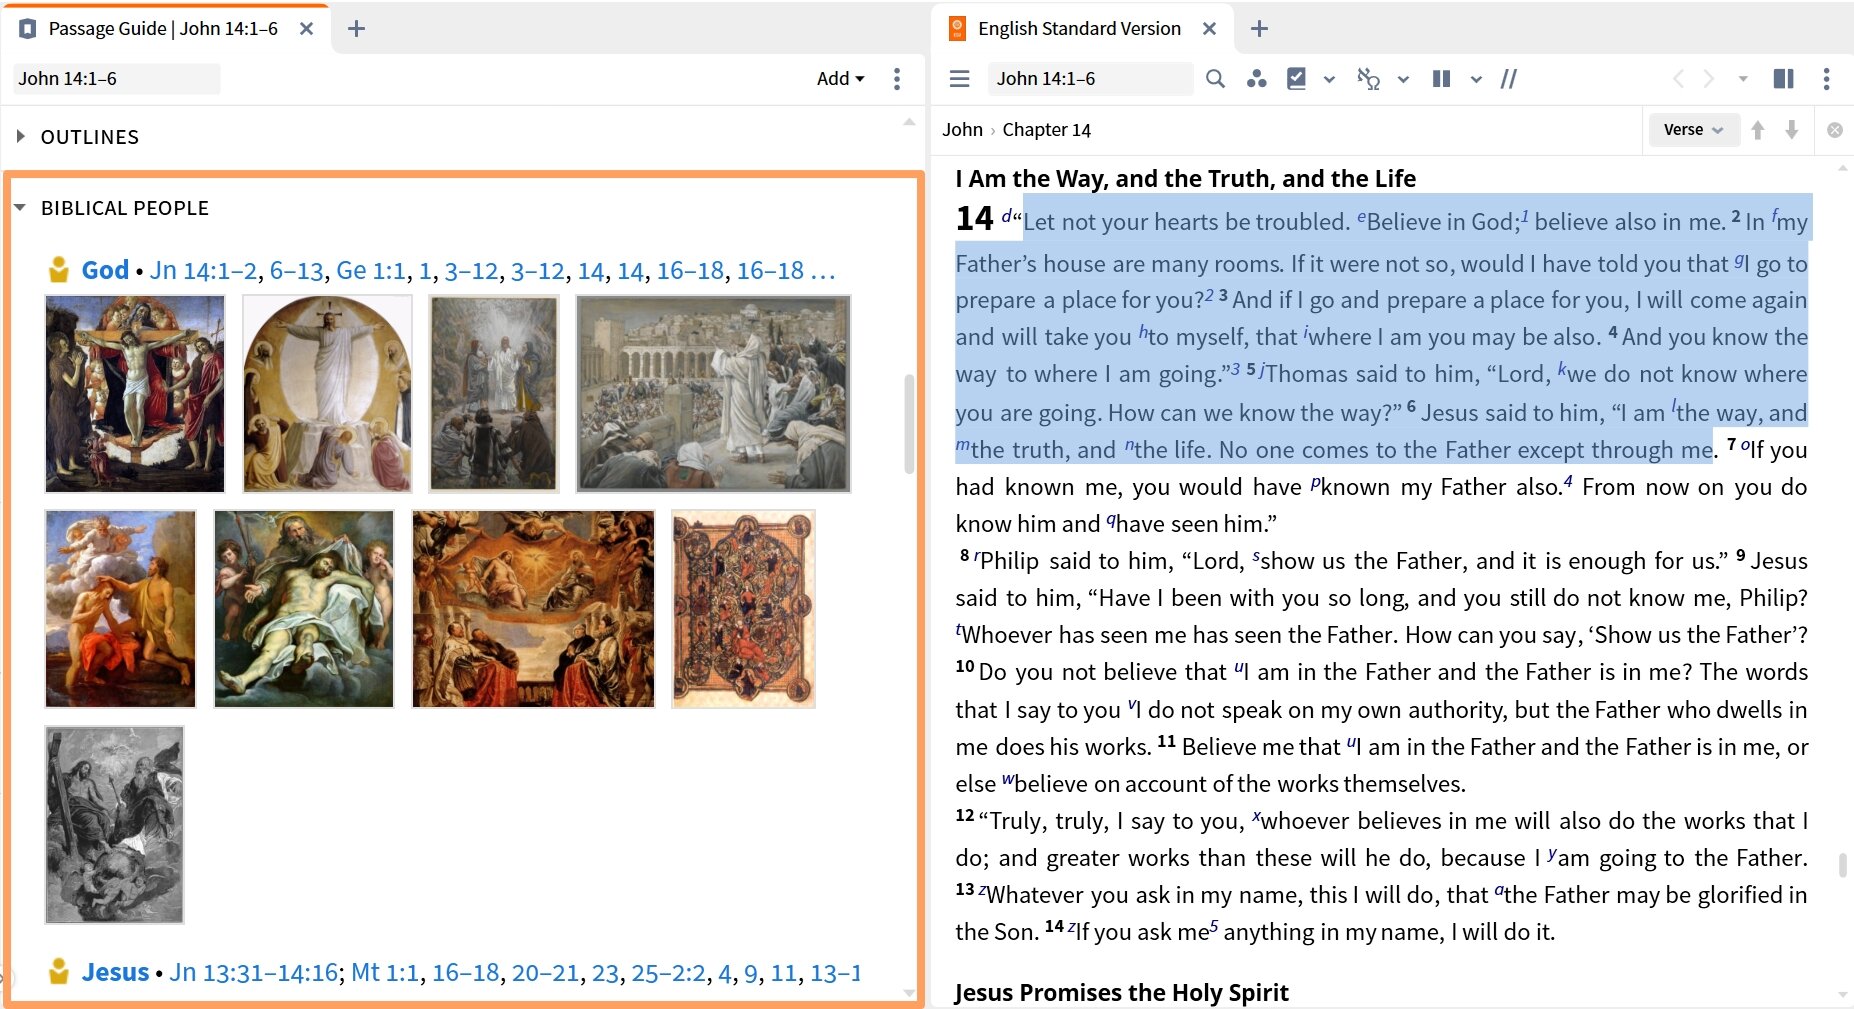The image size is (1854, 1009).
Task: Open the Verse navigation dropdown
Action: [x=1693, y=130]
